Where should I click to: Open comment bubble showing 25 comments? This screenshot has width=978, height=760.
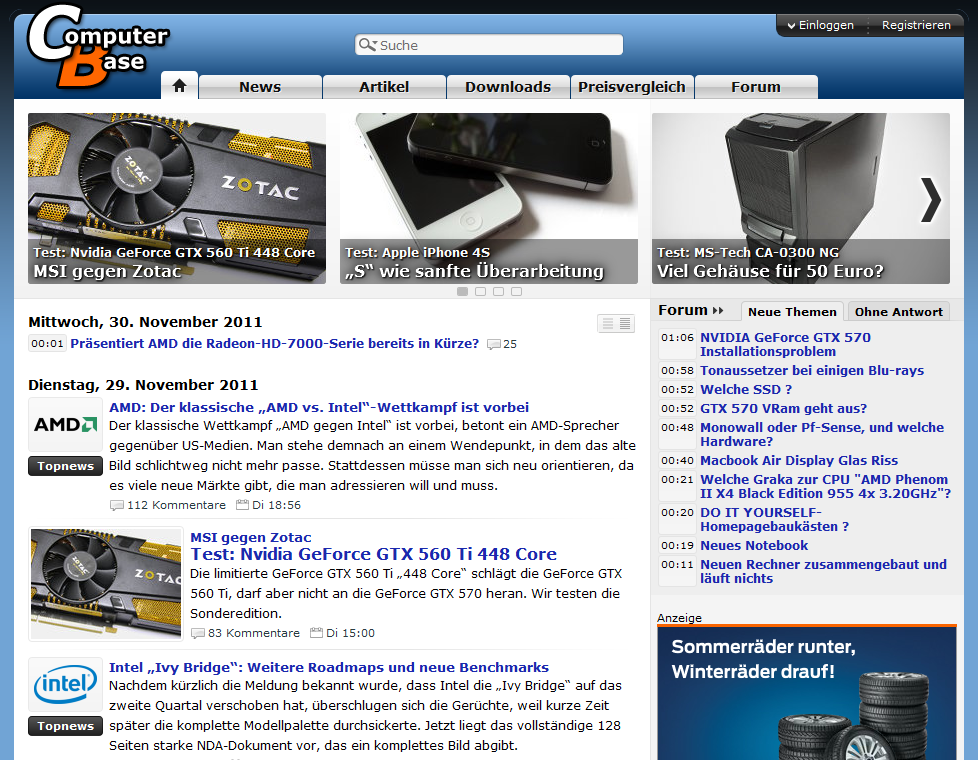pos(502,344)
